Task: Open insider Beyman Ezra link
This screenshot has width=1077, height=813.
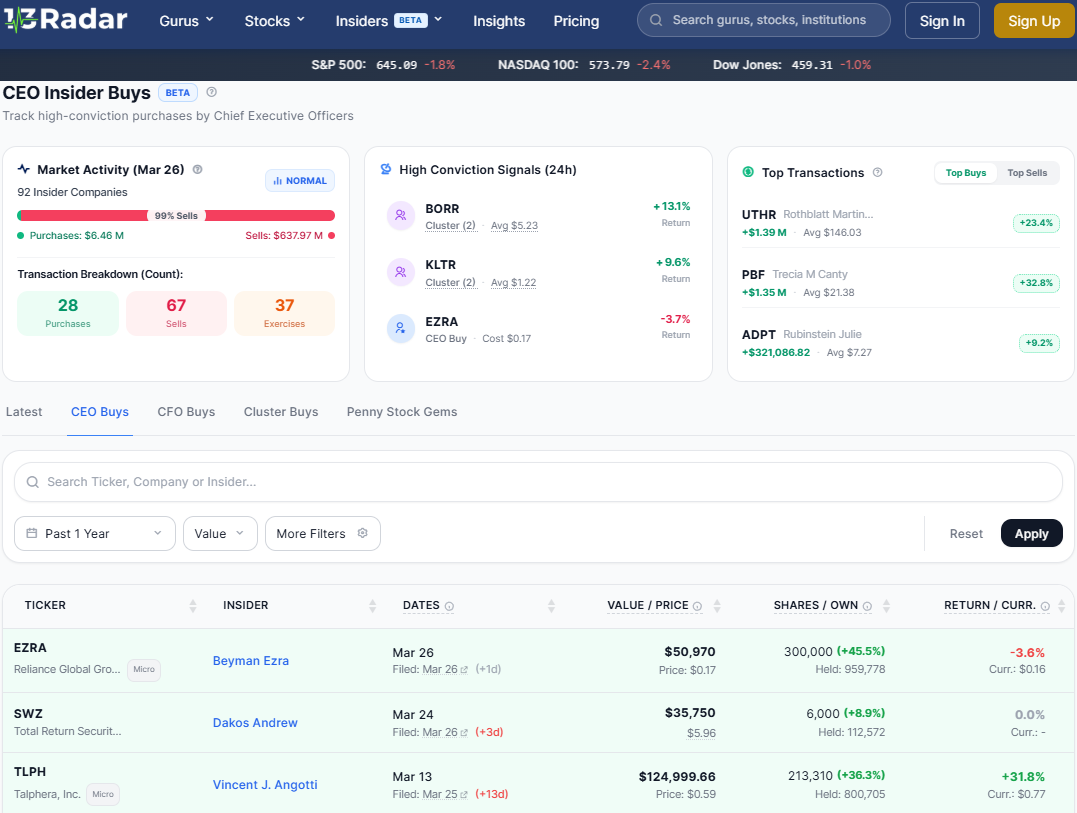Action: tap(251, 661)
